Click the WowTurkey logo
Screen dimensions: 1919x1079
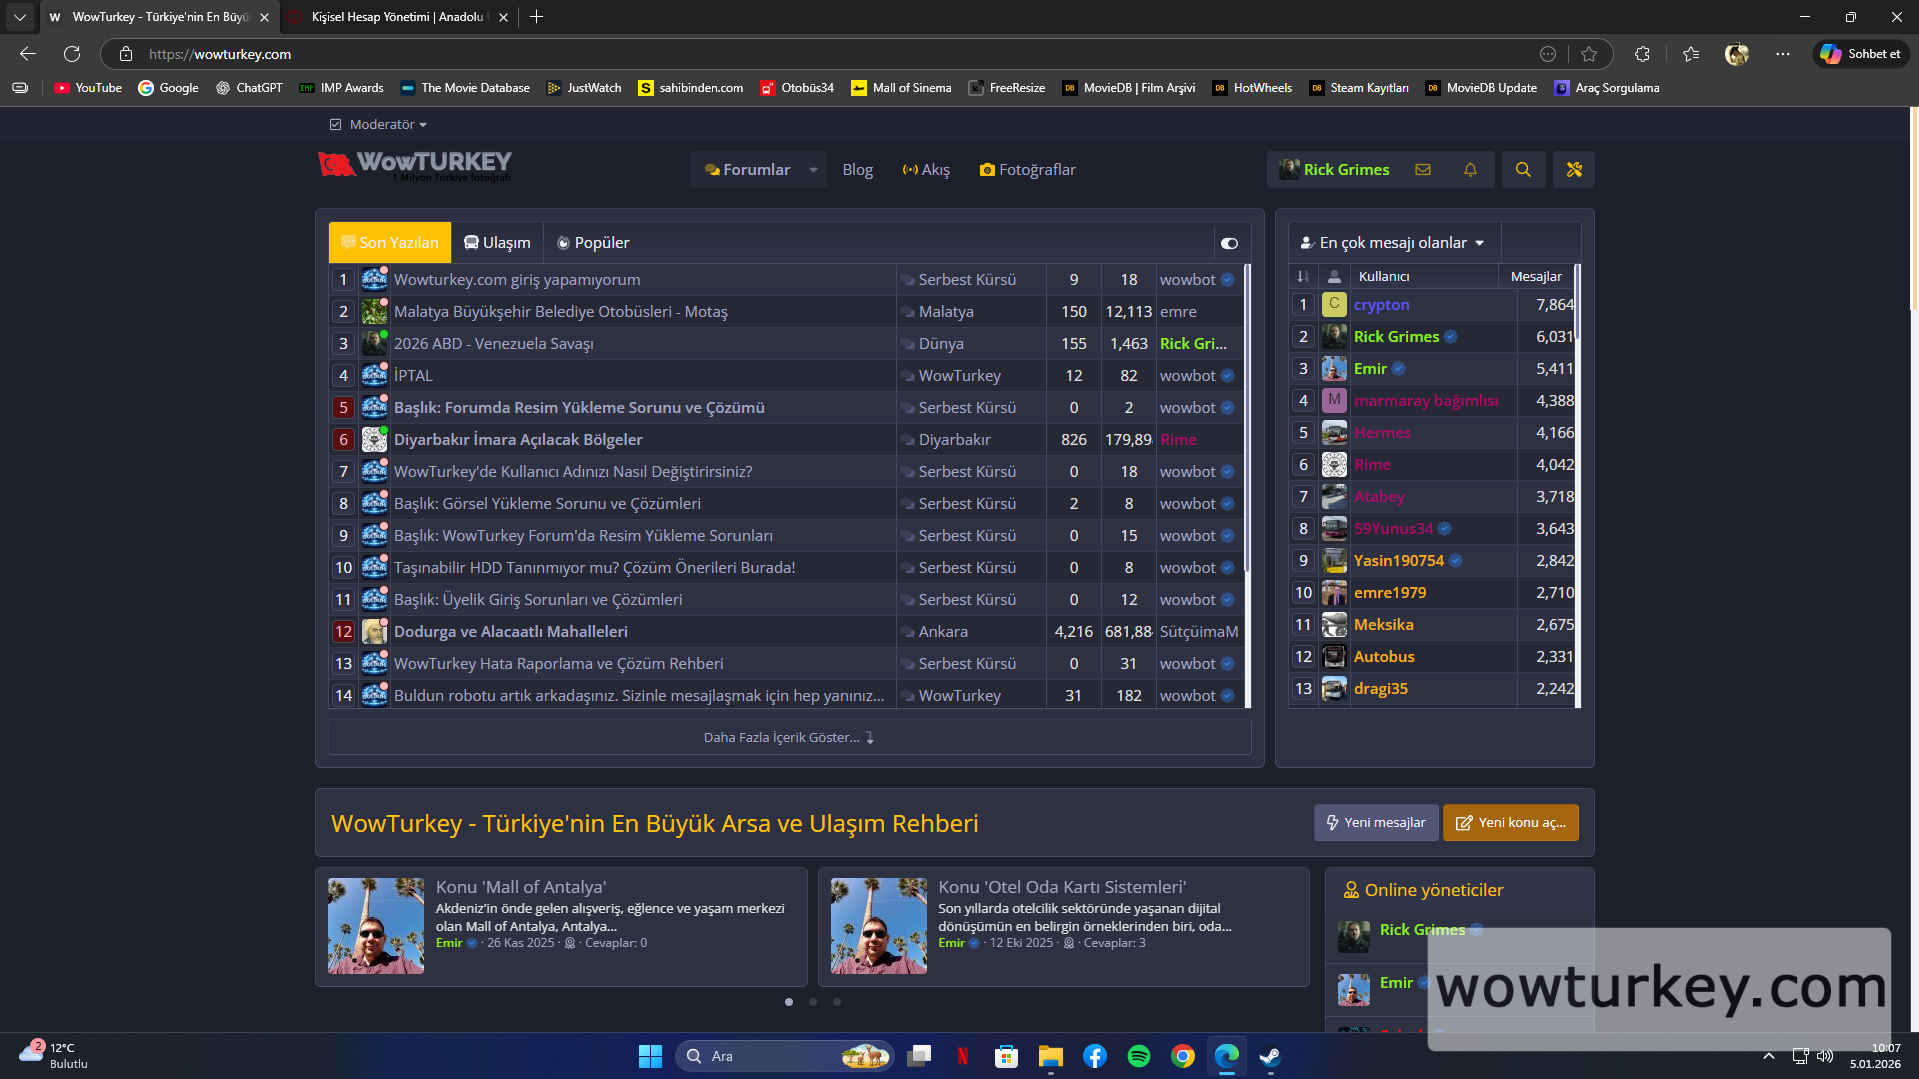[x=415, y=165]
